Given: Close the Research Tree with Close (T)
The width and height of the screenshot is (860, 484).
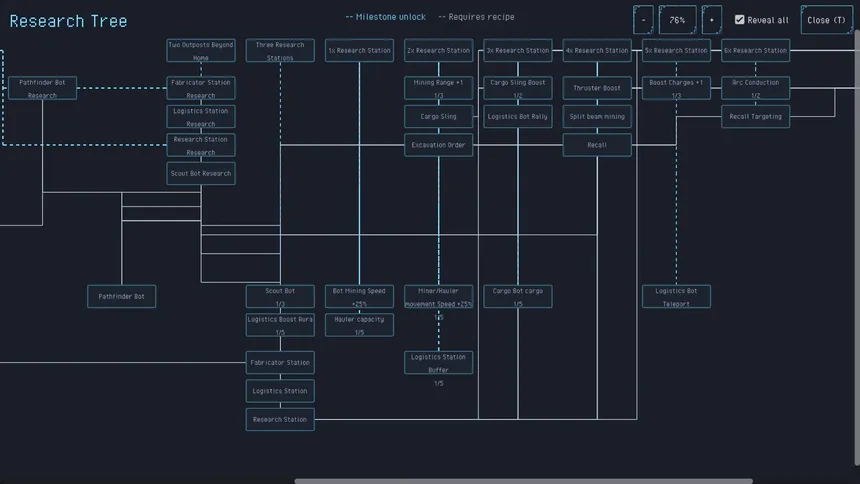Looking at the screenshot, I should click(x=826, y=20).
